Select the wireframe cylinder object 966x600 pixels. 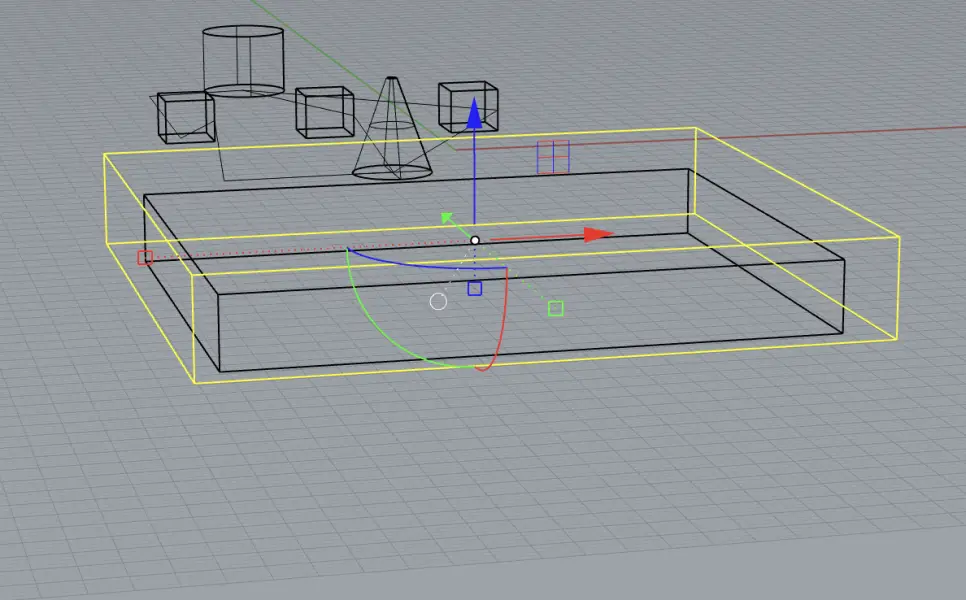241,60
